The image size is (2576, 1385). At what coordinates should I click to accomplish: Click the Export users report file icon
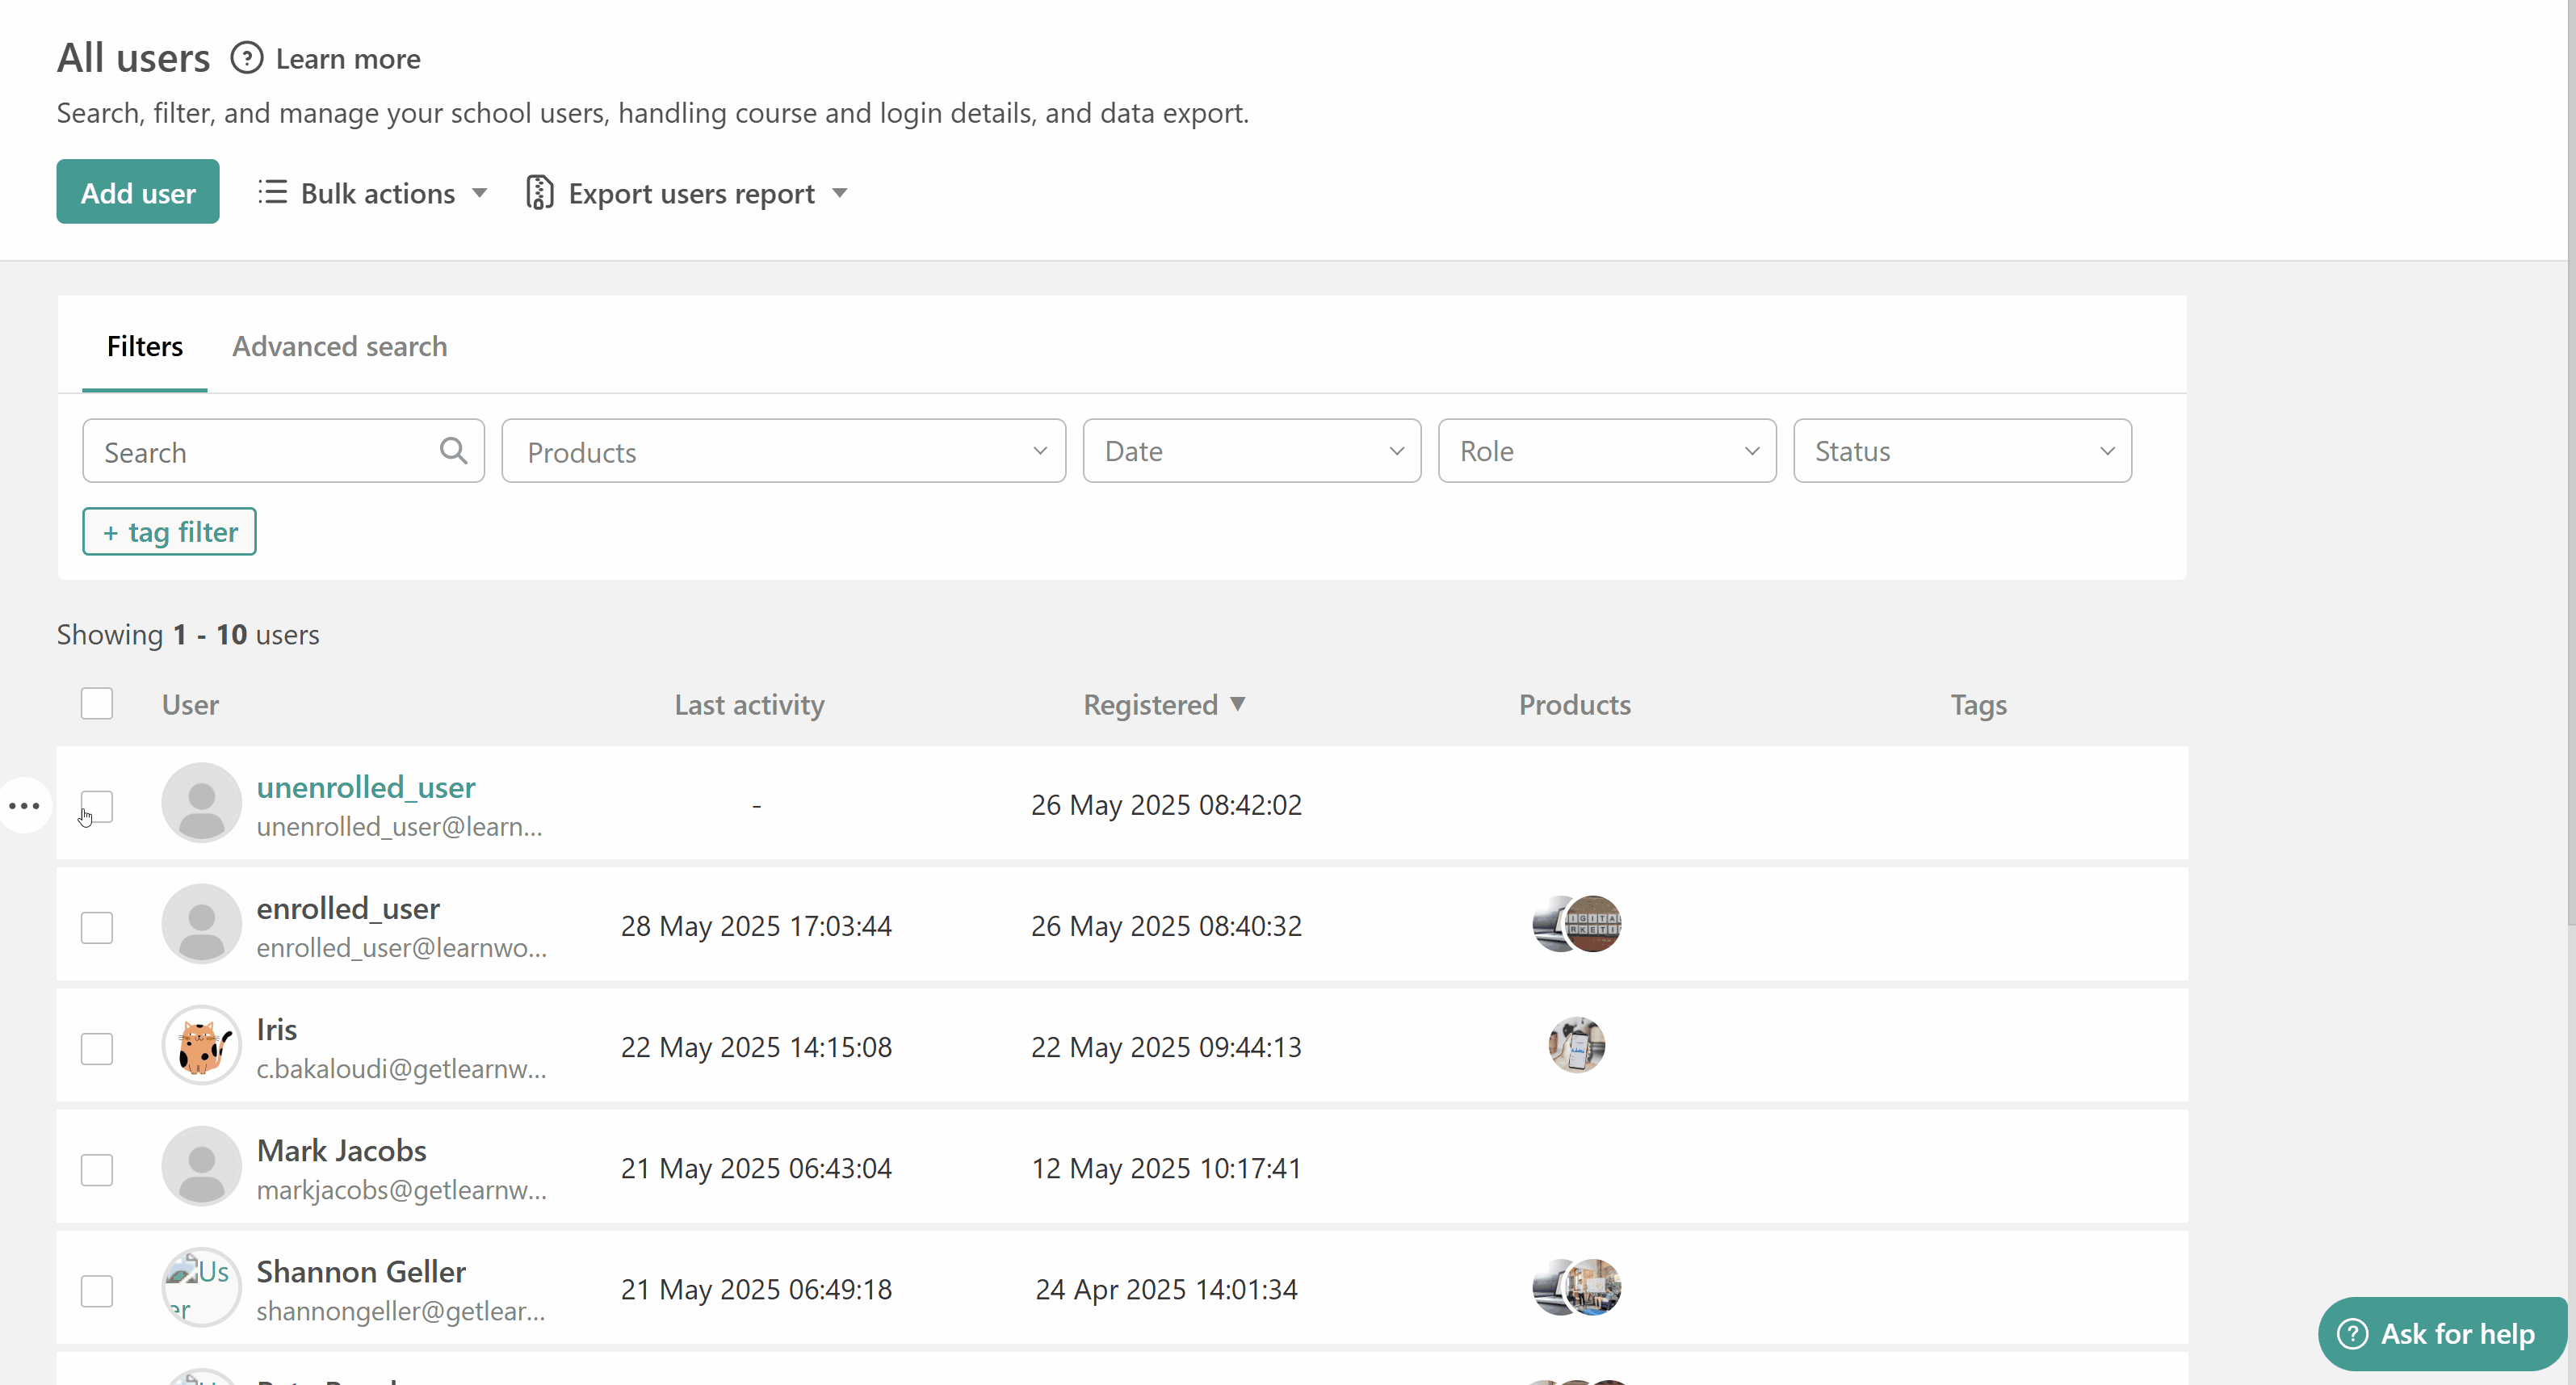539,193
